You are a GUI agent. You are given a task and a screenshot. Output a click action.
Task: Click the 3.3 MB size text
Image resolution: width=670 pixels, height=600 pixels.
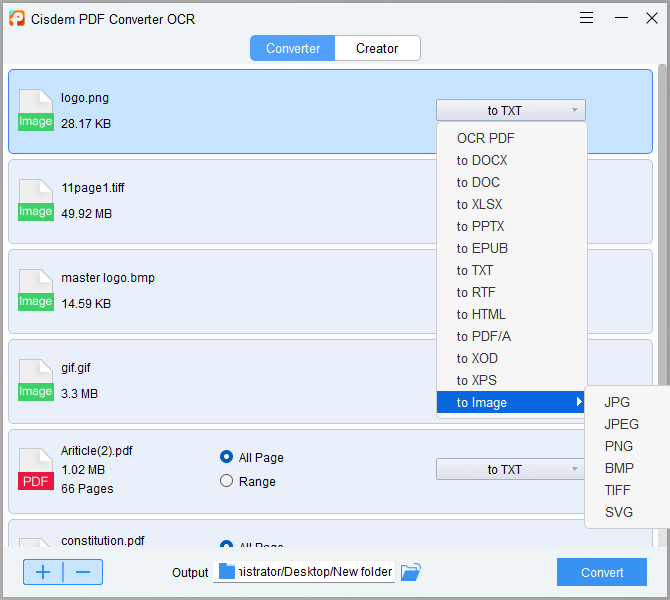79,393
